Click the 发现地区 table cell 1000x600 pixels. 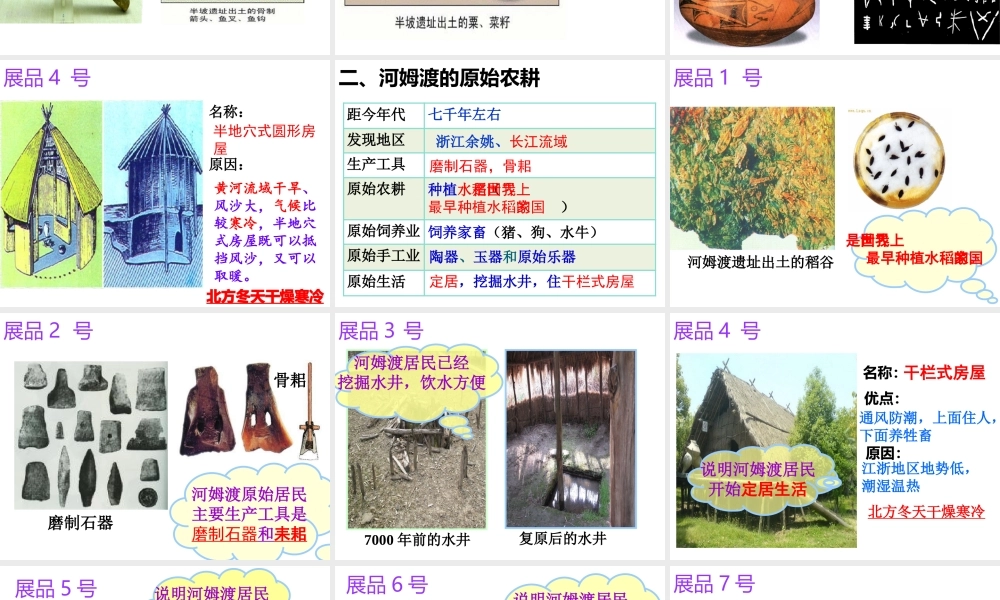(384, 140)
